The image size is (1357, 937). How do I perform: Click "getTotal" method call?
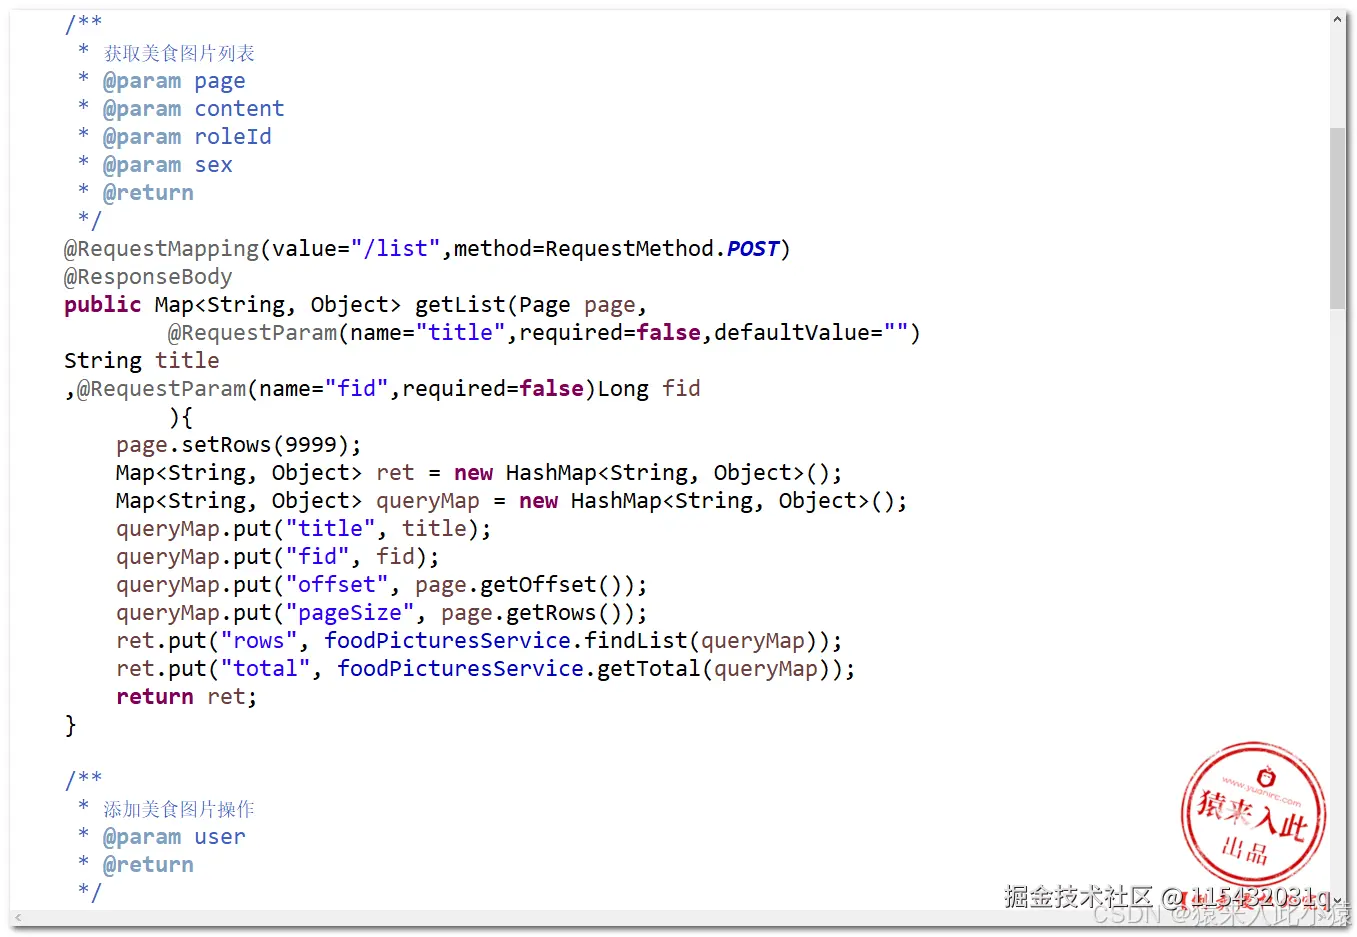click(649, 669)
